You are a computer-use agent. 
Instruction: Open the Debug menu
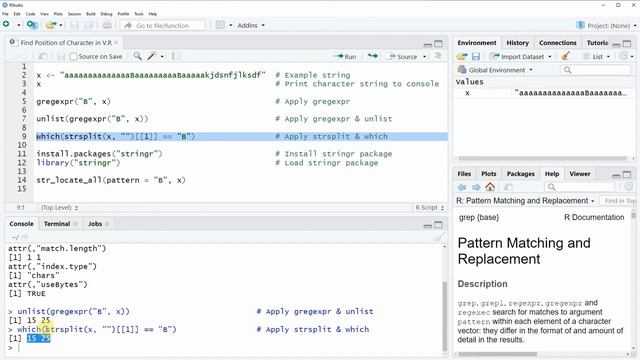coord(106,14)
